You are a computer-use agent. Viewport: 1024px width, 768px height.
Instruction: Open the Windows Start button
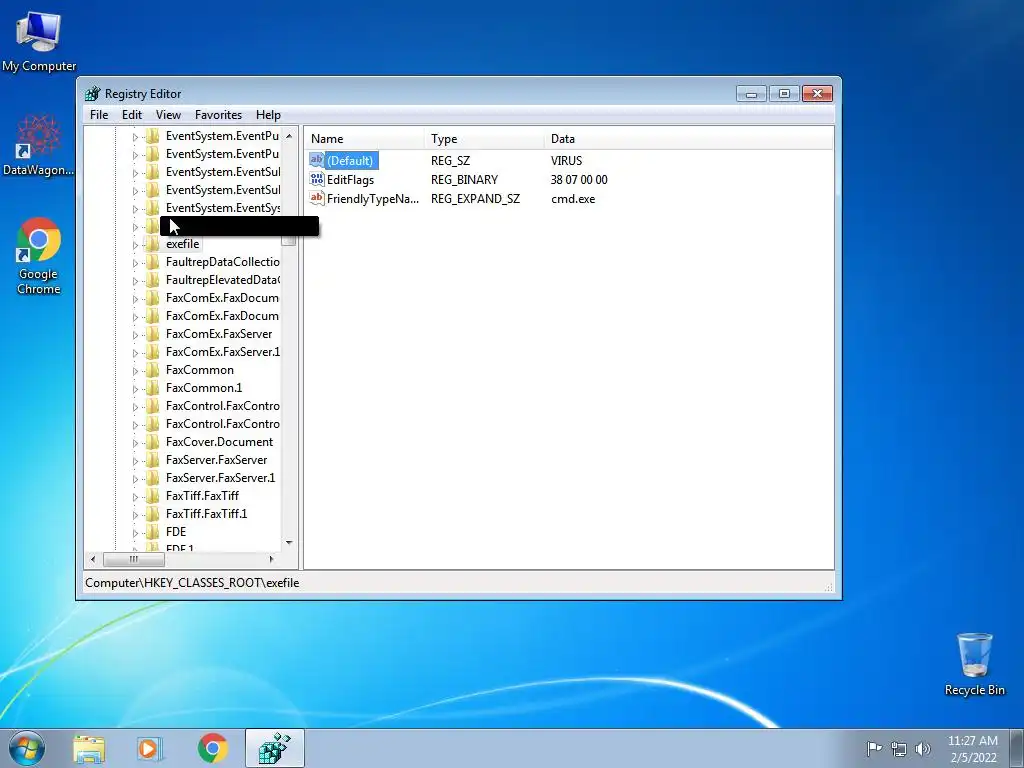(27, 748)
